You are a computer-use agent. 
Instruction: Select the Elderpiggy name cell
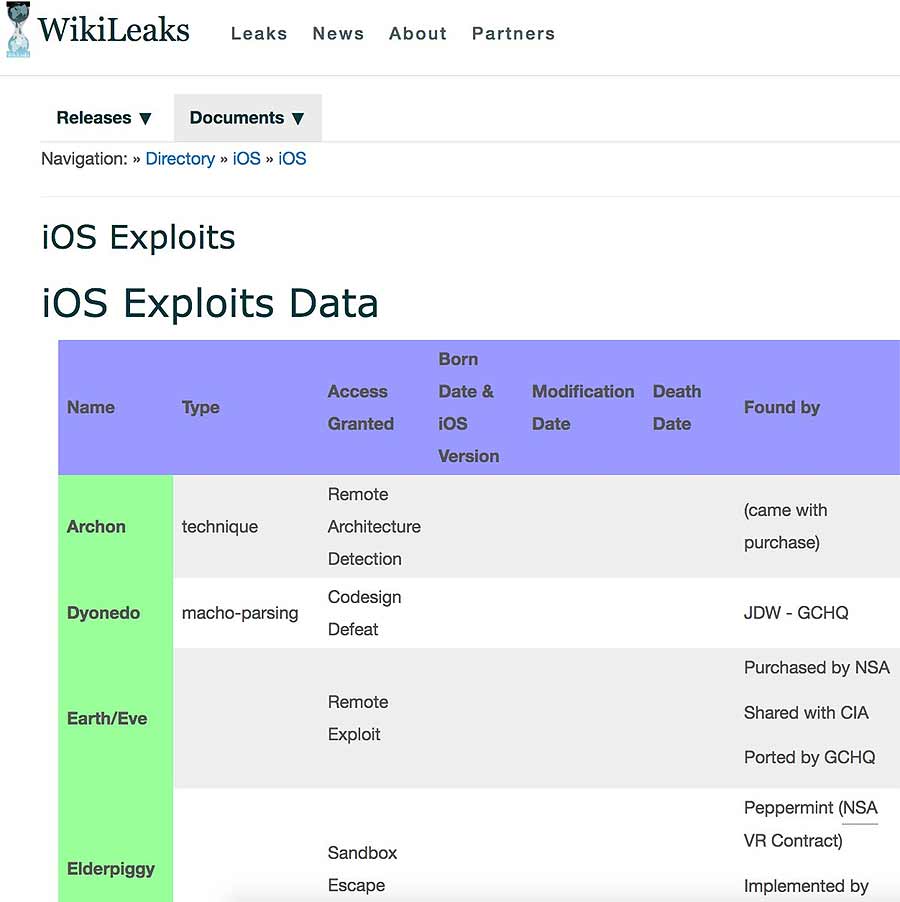[x=116, y=845]
